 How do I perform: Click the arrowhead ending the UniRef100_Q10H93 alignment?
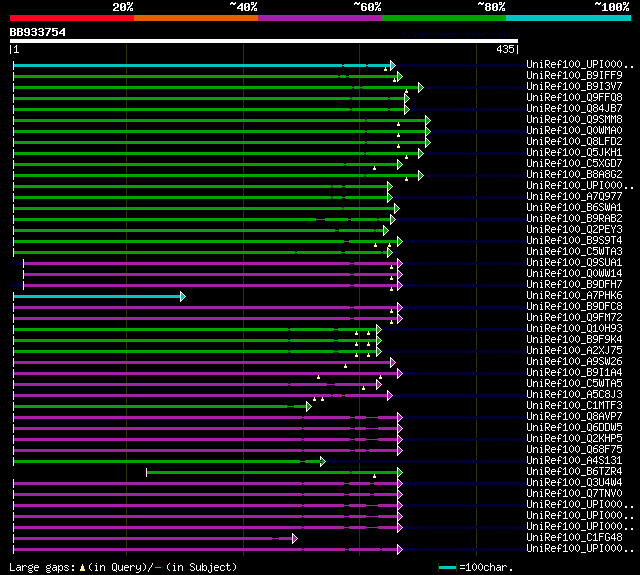tap(379, 329)
